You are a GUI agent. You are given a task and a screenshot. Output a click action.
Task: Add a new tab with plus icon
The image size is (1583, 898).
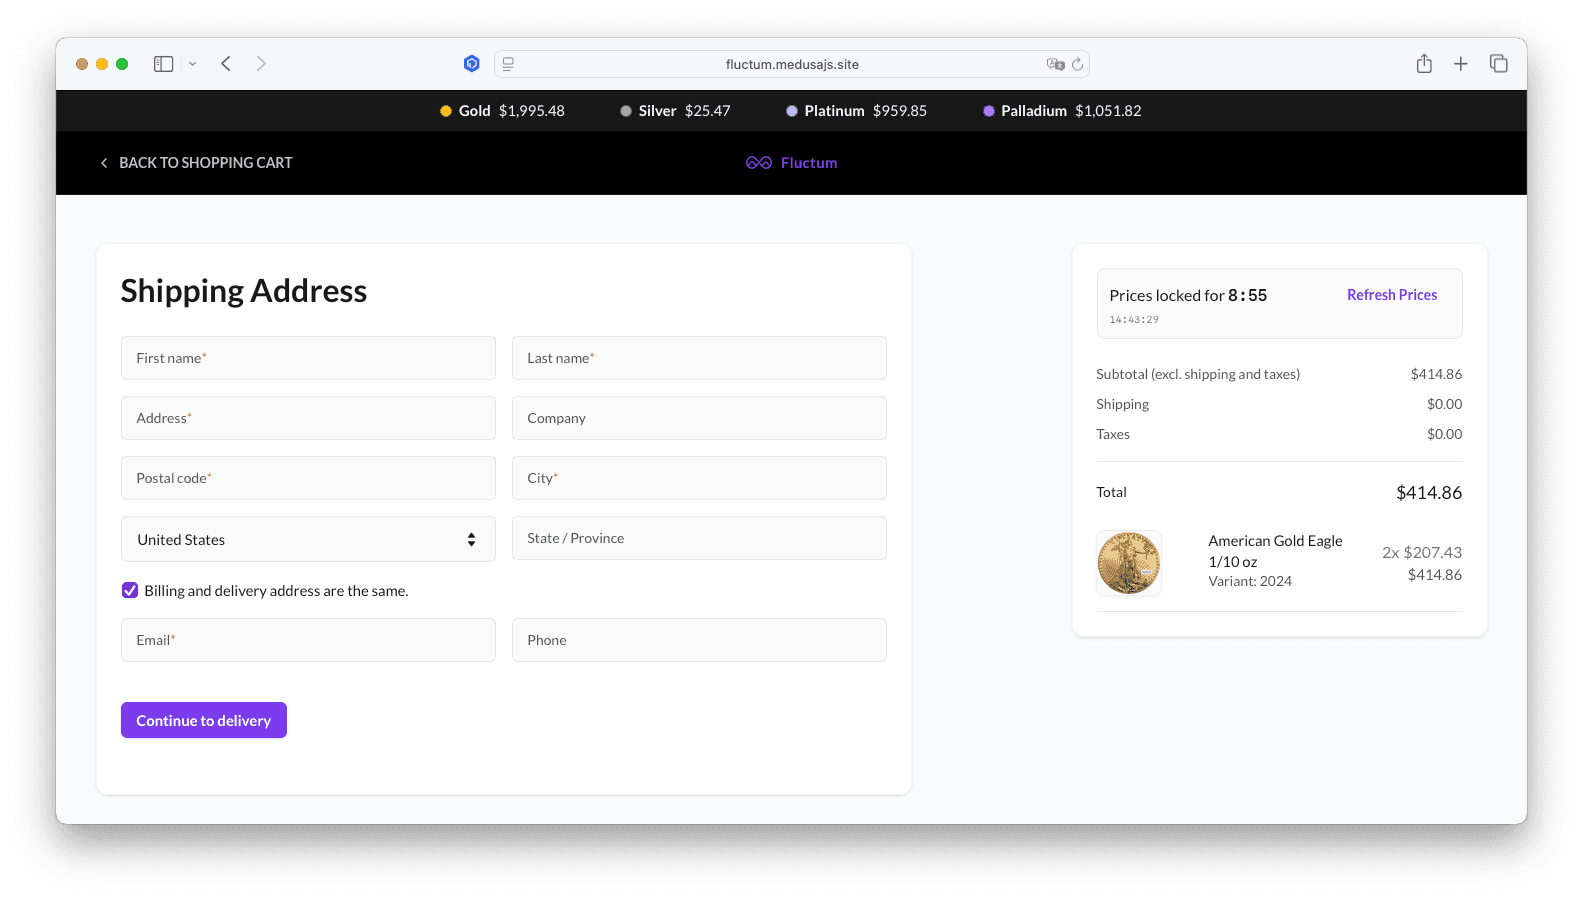pyautogui.click(x=1461, y=64)
